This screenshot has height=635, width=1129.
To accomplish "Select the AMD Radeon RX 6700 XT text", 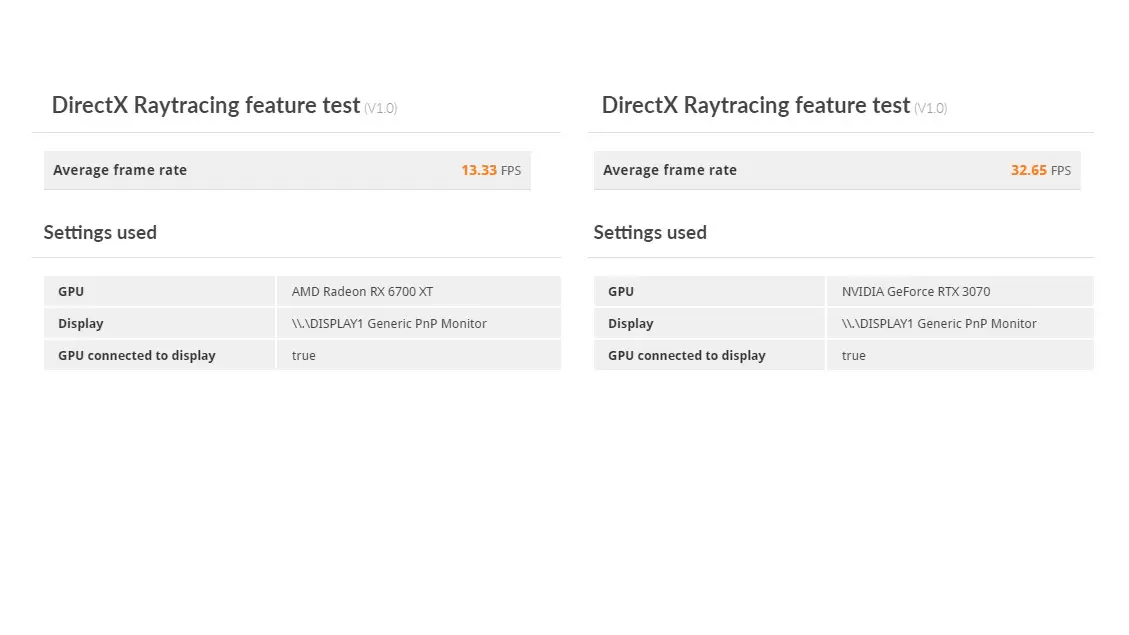I will coord(362,292).
